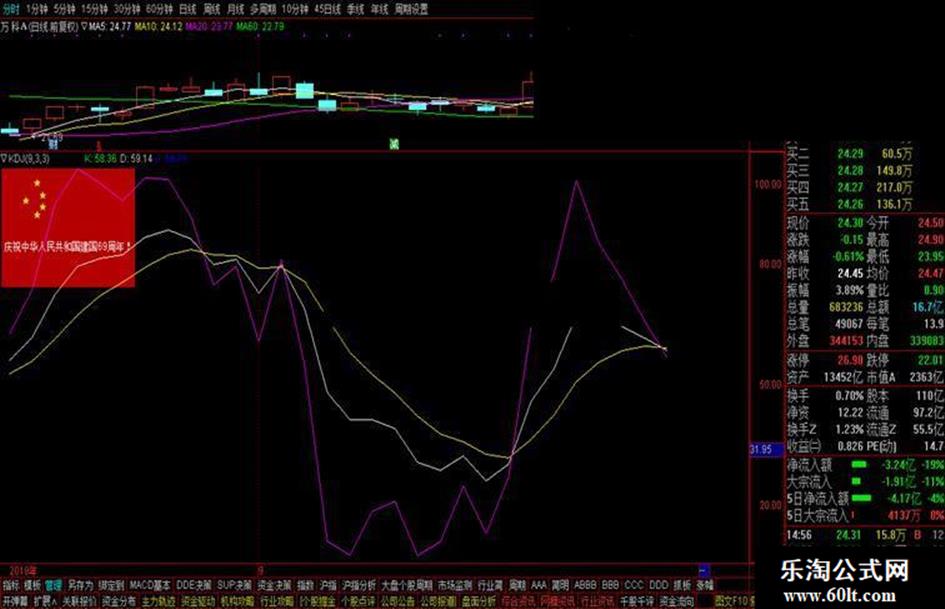
Task: Click the 现价 value 24.30
Action: coord(850,222)
